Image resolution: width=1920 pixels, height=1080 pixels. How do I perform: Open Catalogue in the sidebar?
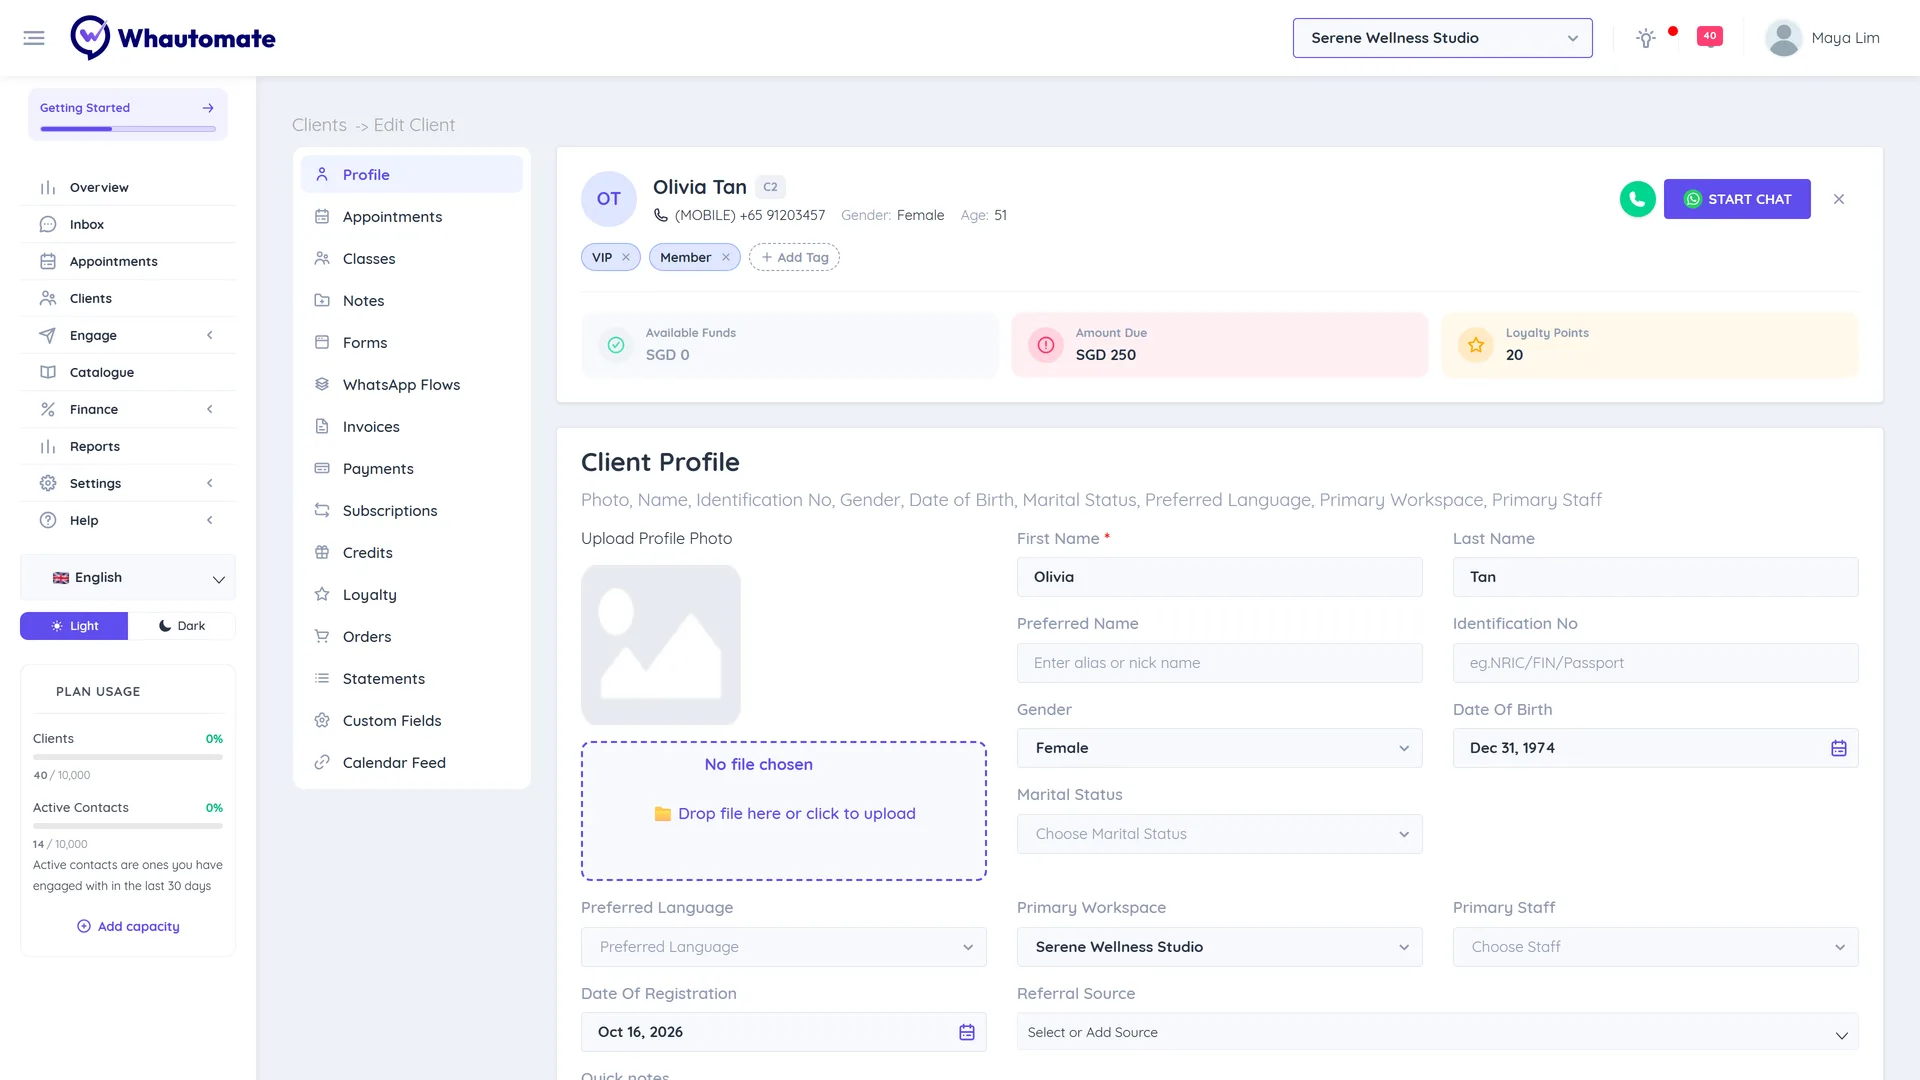[x=128, y=372]
